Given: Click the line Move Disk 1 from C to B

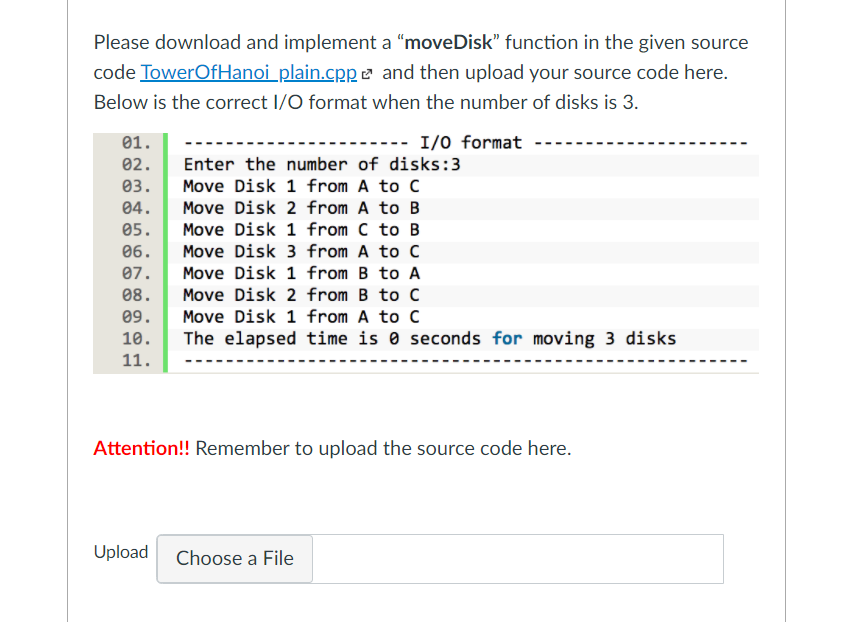Looking at the screenshot, I should click(300, 229).
